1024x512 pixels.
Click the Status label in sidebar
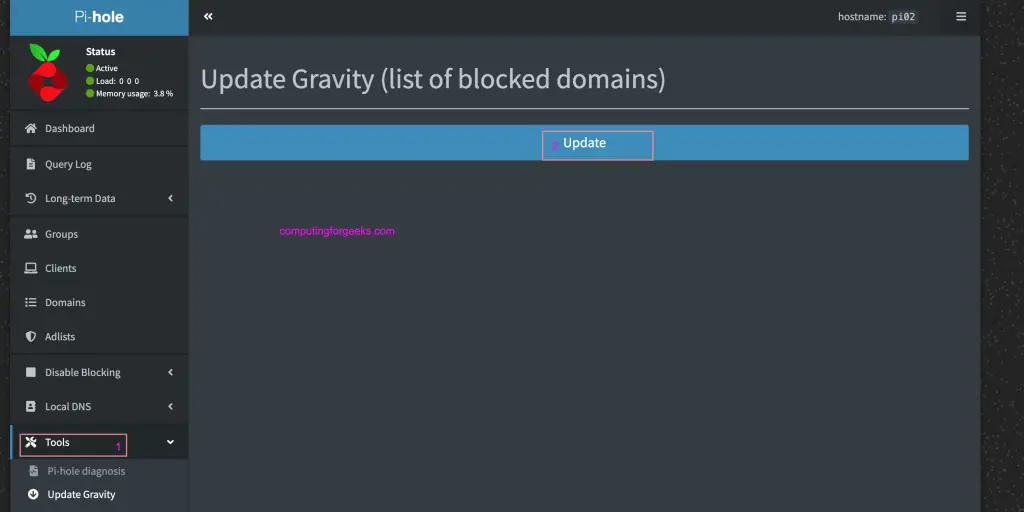(x=101, y=52)
